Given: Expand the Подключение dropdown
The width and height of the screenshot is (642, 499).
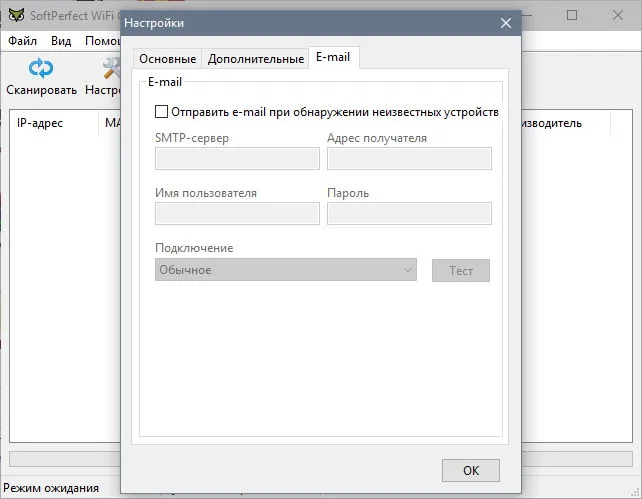Looking at the screenshot, I should tap(286, 269).
